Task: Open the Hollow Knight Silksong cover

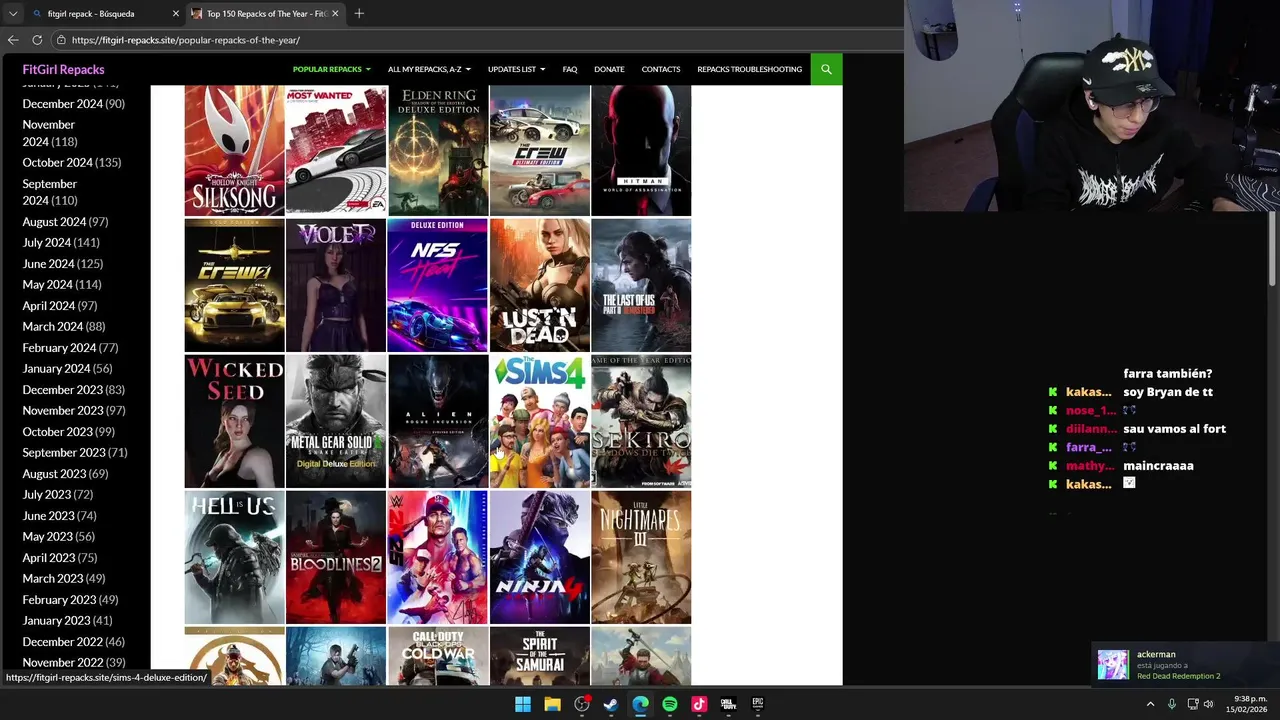Action: click(x=234, y=150)
